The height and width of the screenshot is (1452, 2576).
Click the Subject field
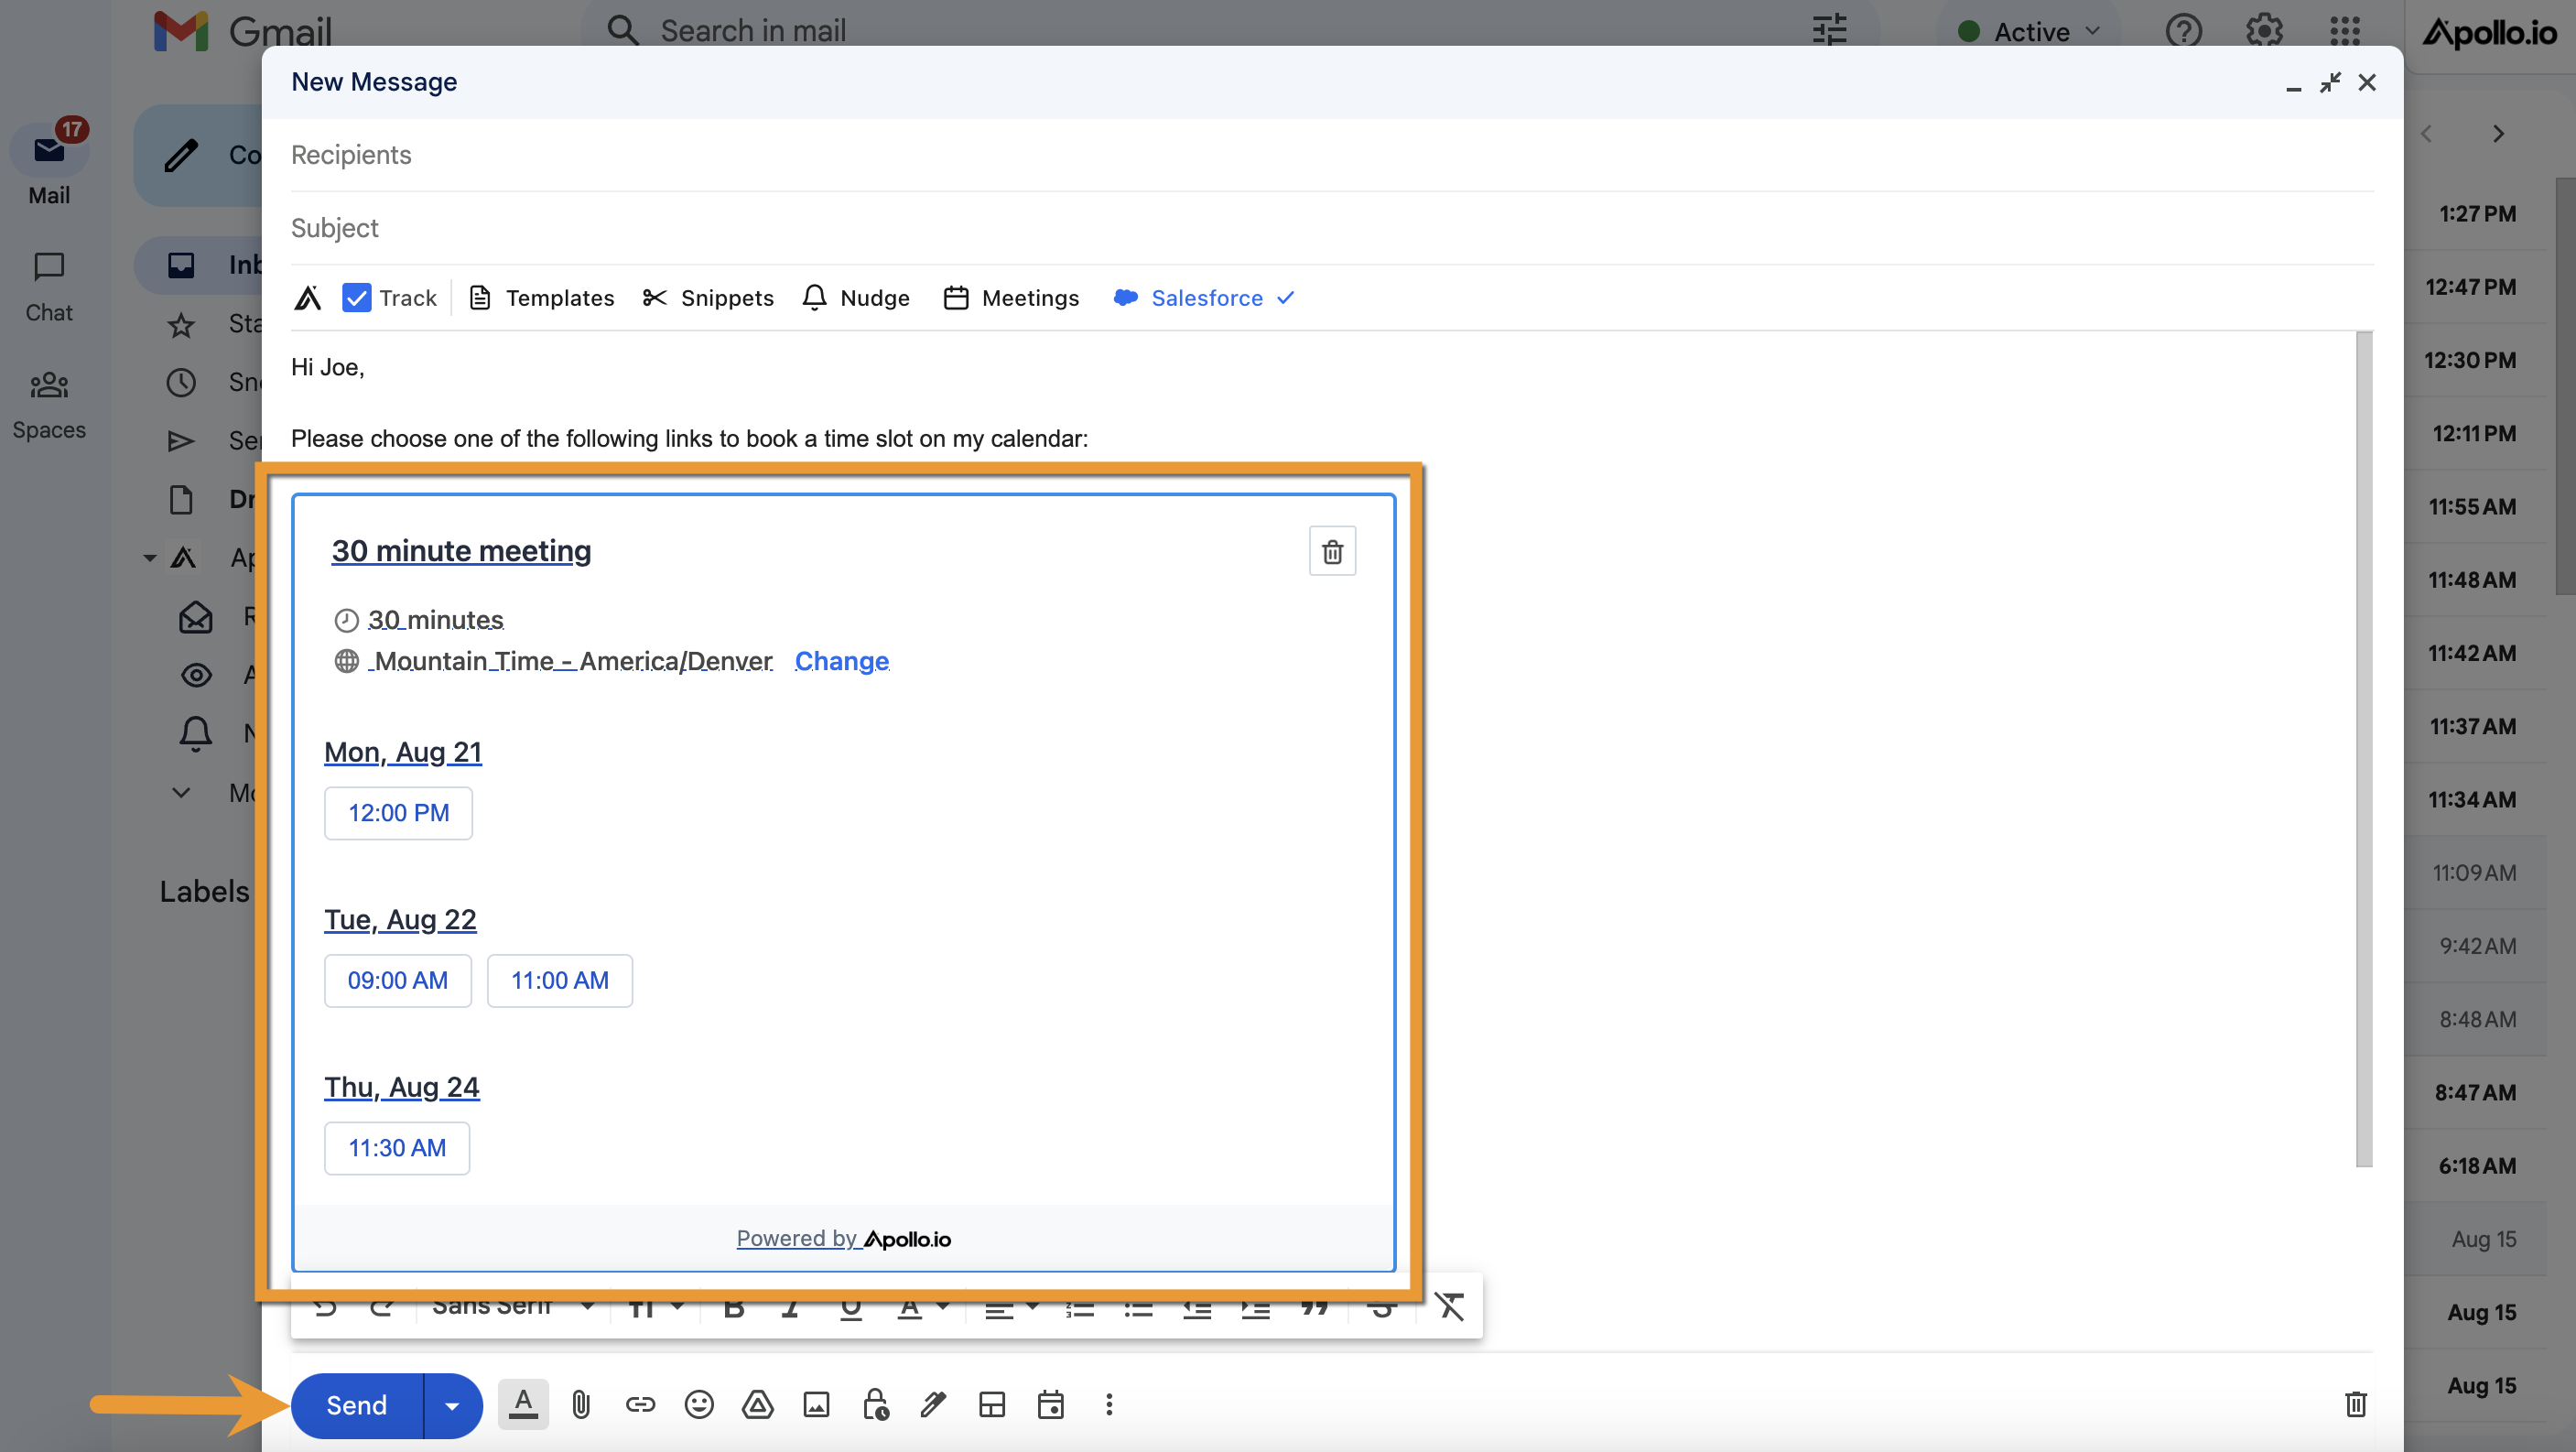coord(1332,228)
